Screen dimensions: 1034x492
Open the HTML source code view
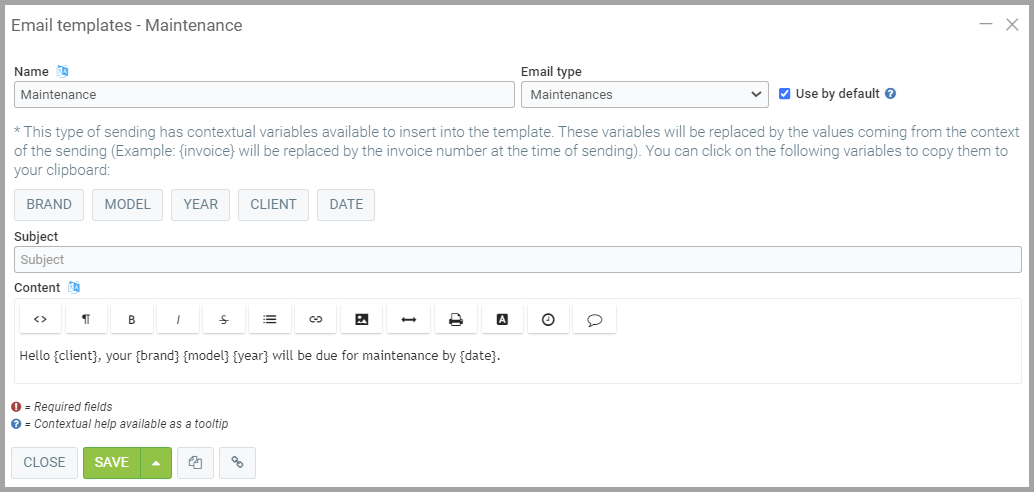pos(40,319)
